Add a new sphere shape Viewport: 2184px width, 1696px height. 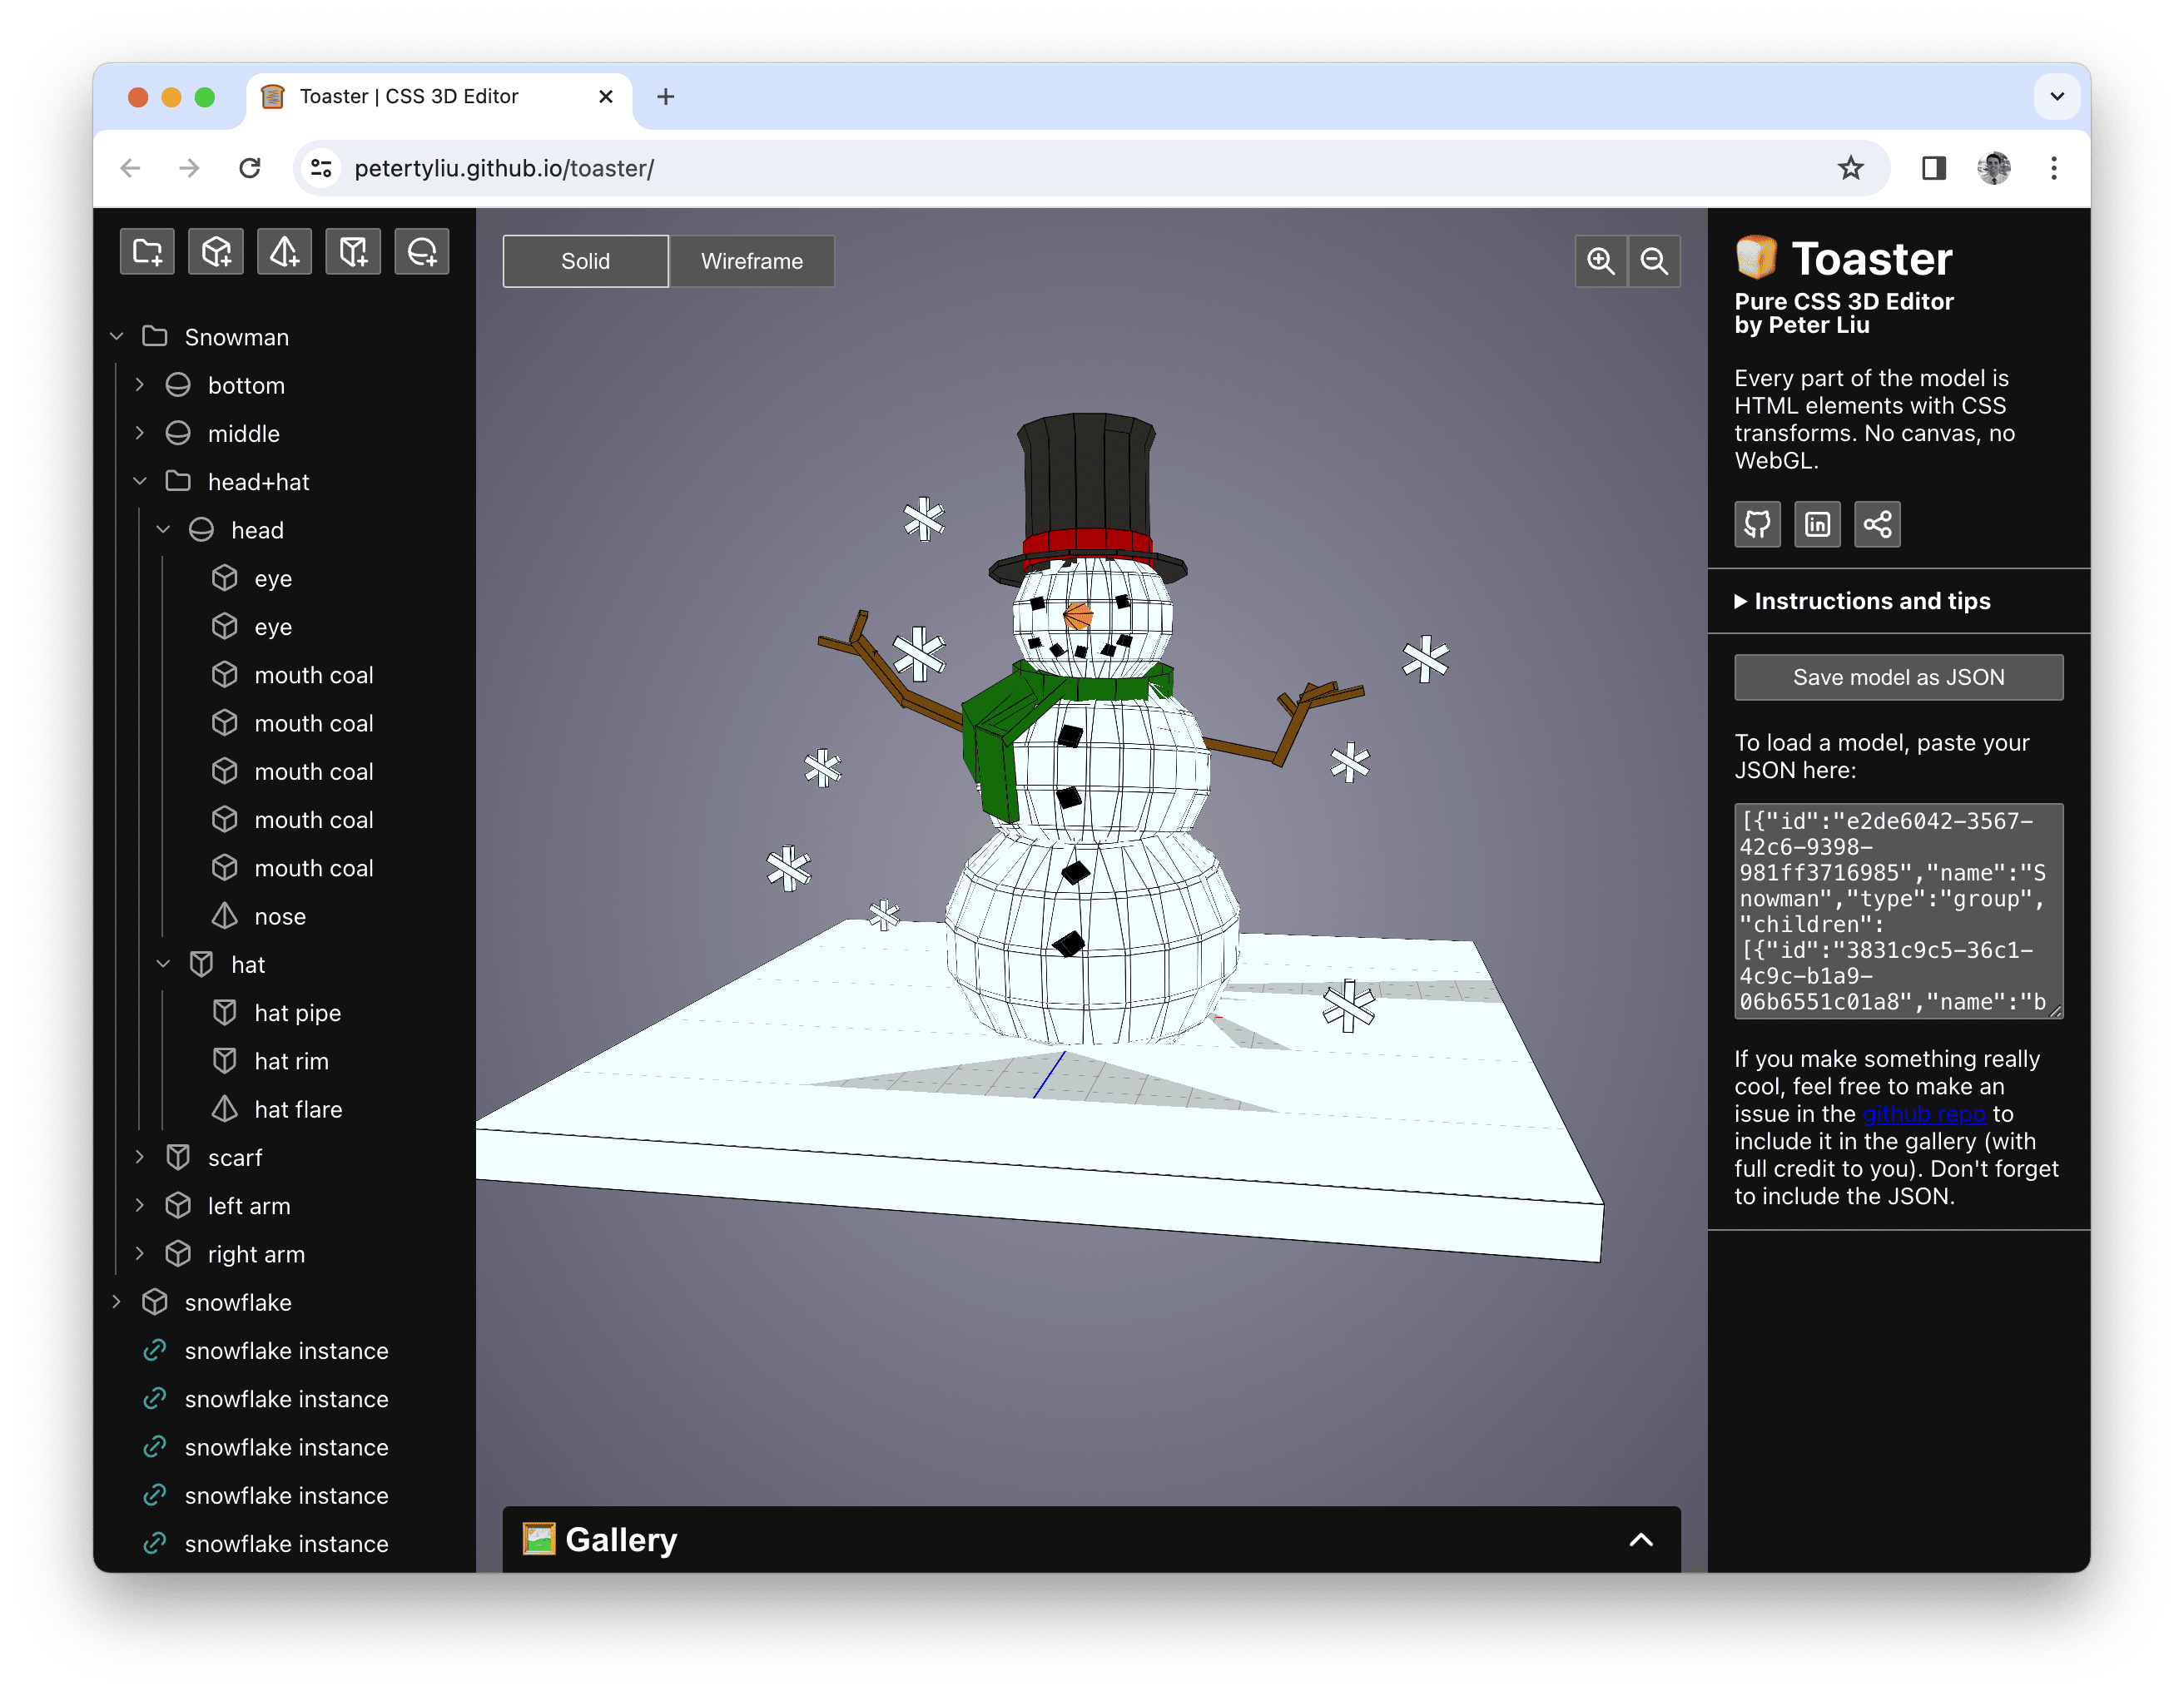point(421,251)
